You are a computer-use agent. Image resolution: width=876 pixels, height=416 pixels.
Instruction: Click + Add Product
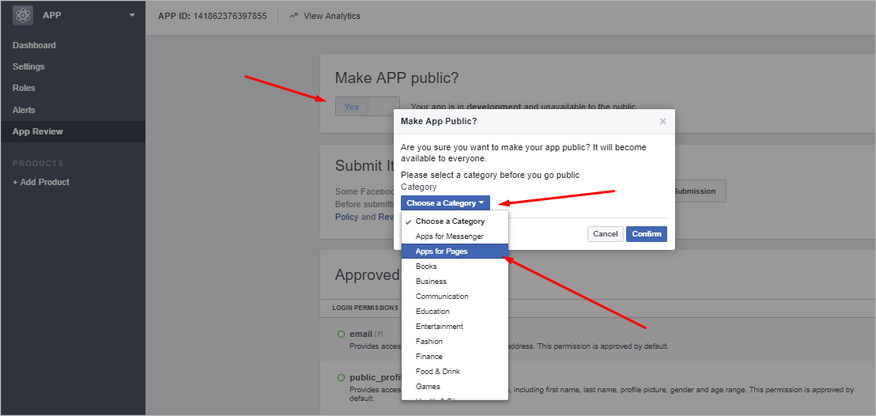tap(41, 182)
